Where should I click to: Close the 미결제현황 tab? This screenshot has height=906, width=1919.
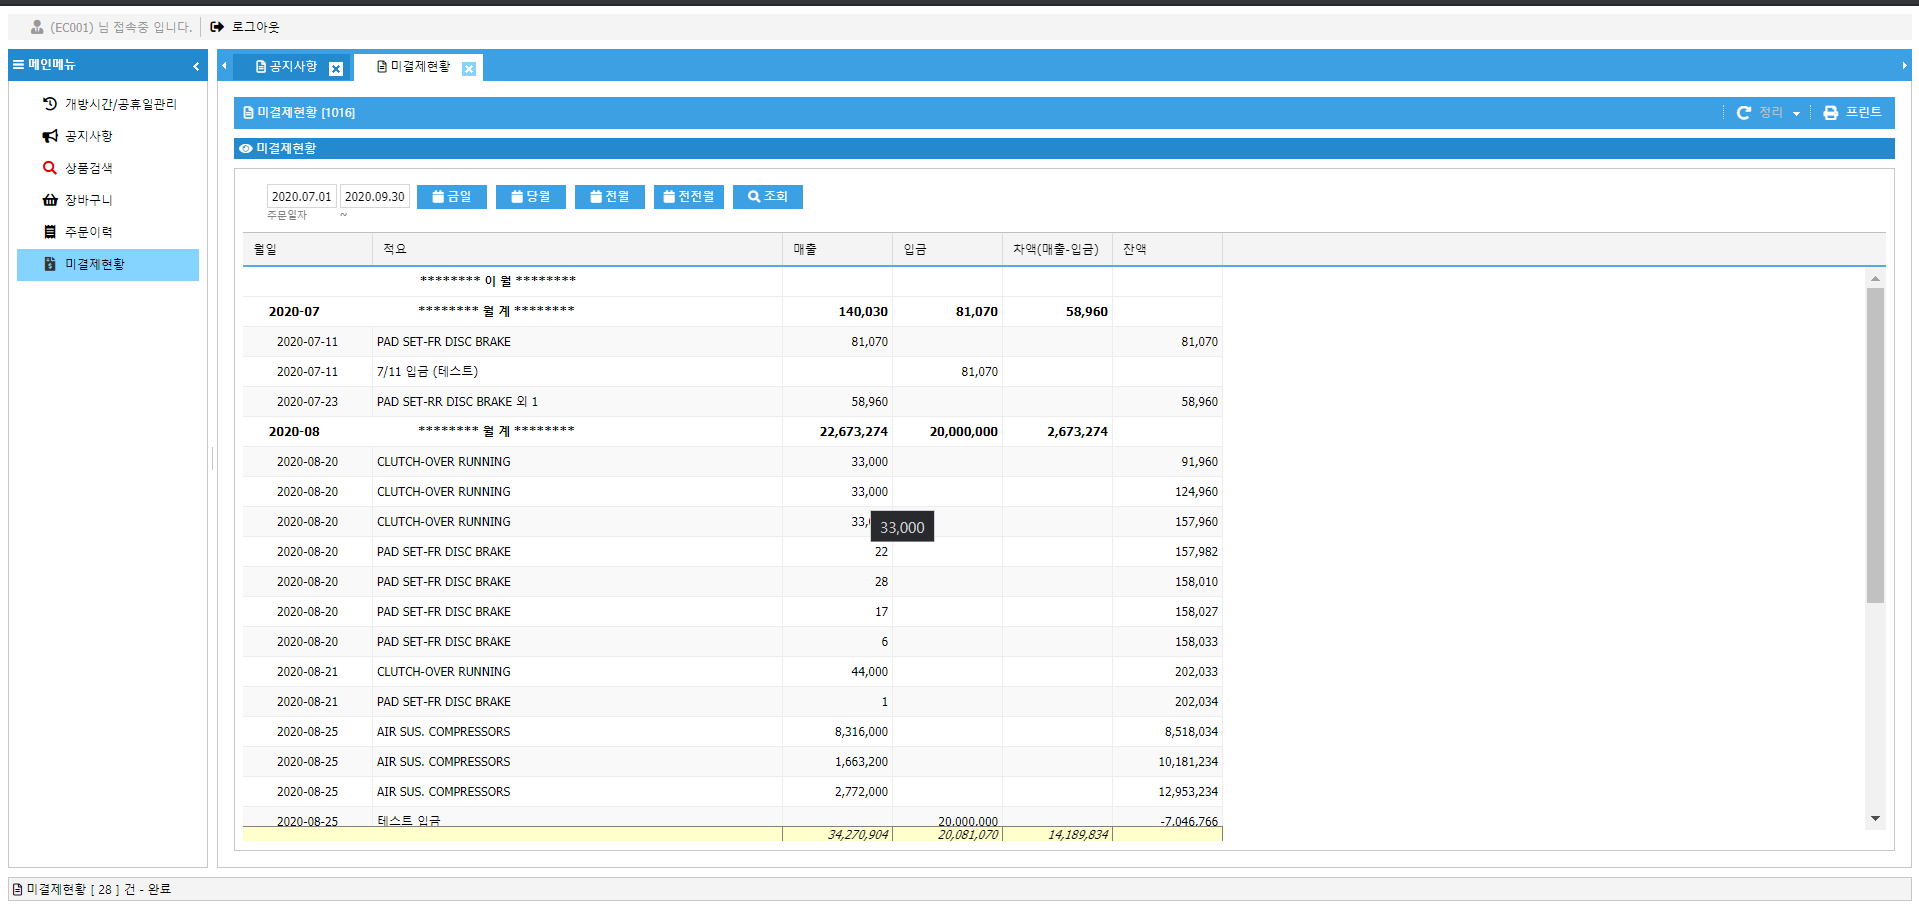click(x=469, y=69)
